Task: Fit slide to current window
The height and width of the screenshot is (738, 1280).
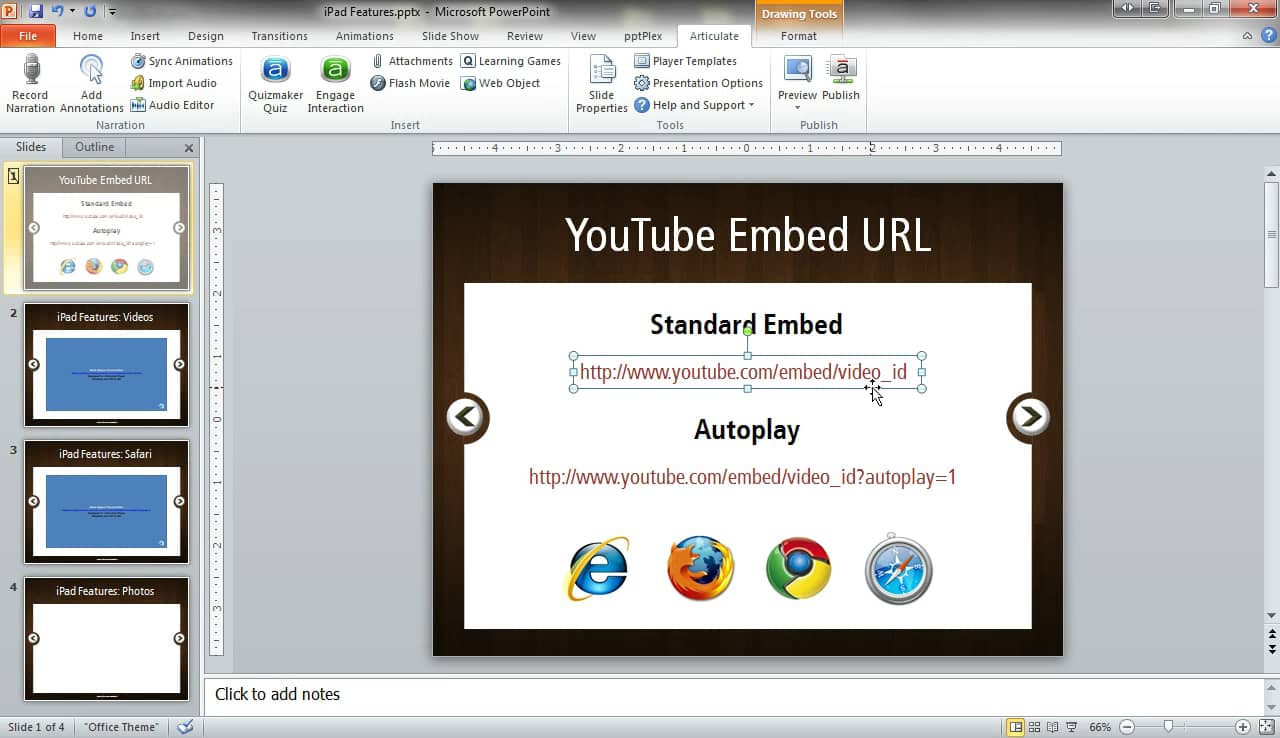Action: click(1267, 727)
